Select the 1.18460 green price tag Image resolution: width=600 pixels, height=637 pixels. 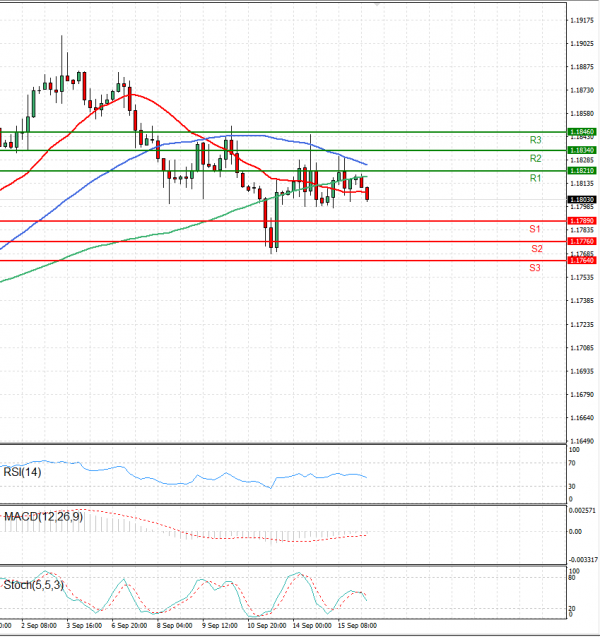click(582, 132)
